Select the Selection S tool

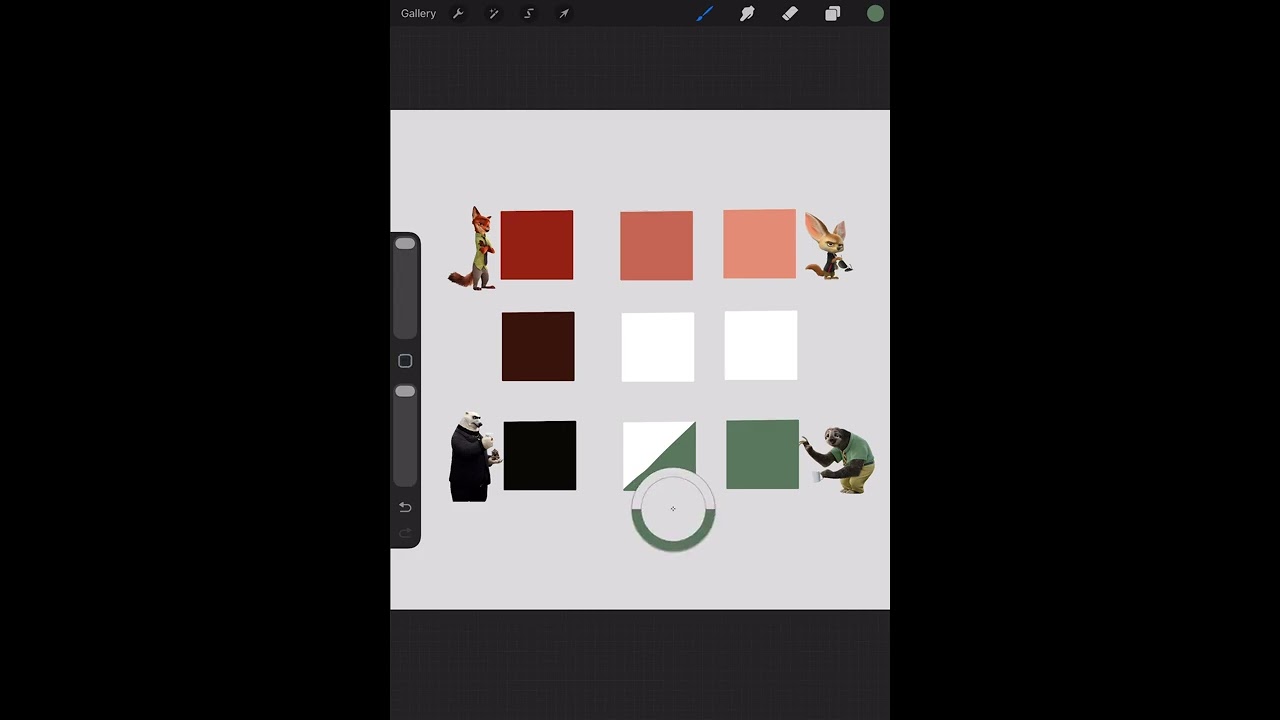coord(529,14)
